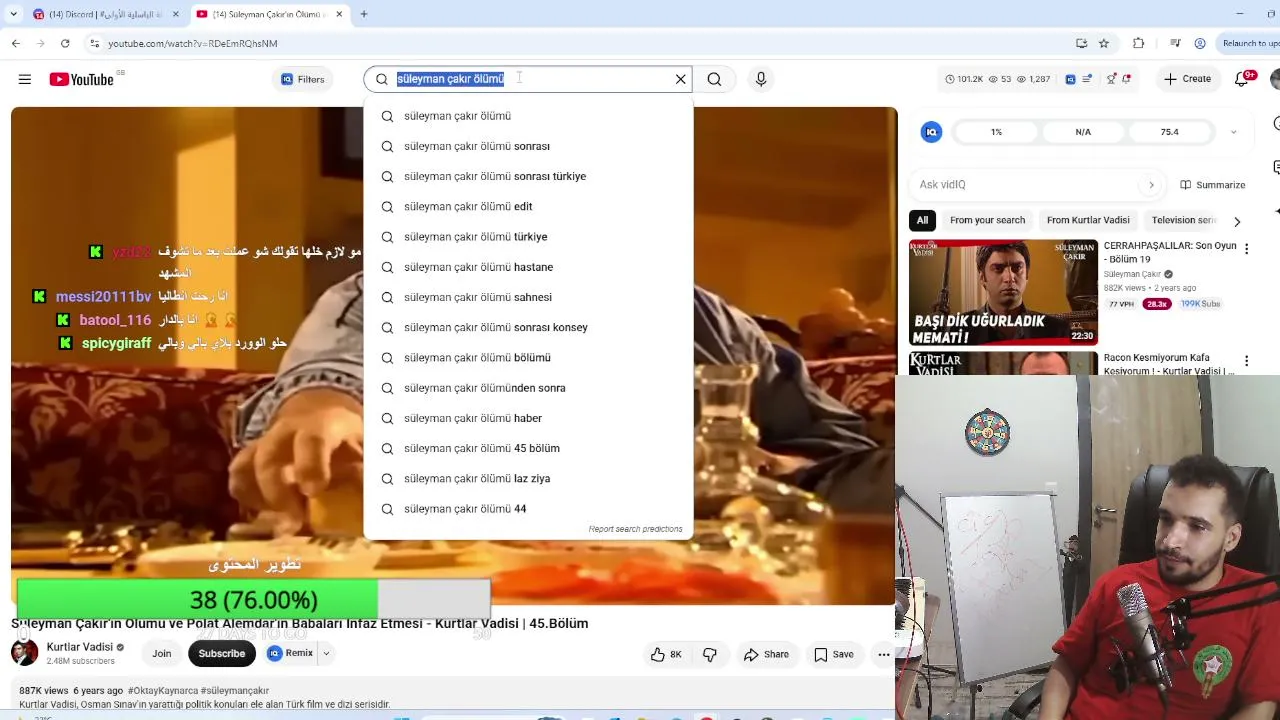Open the CERRAHPAŞALILAR video thumbnail
The image size is (1280, 720).
(x=1003, y=292)
